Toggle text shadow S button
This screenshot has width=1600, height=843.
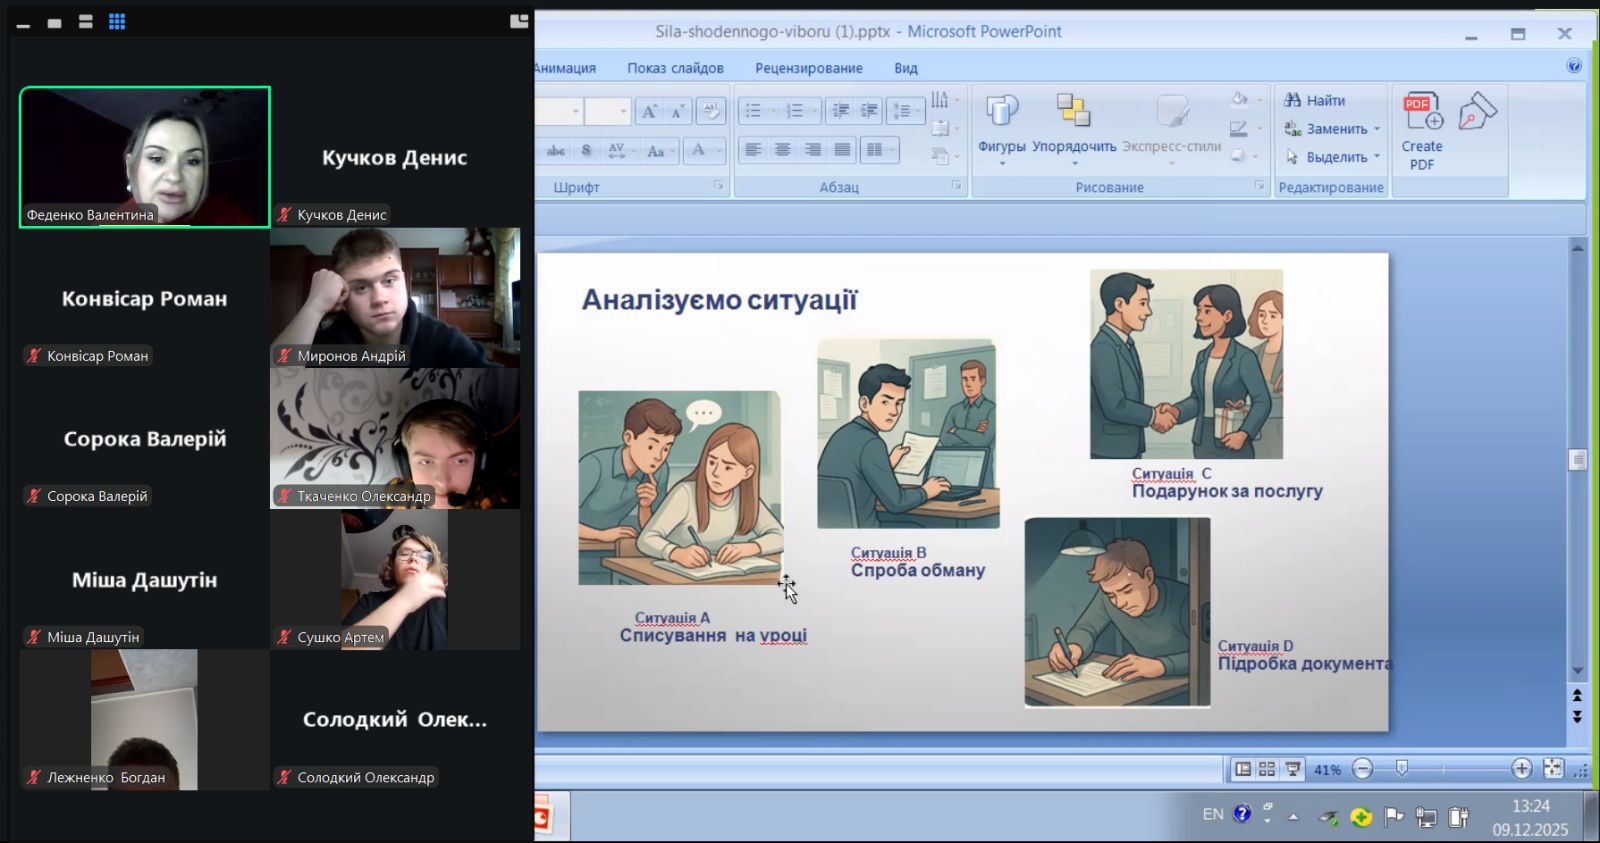[x=586, y=151]
